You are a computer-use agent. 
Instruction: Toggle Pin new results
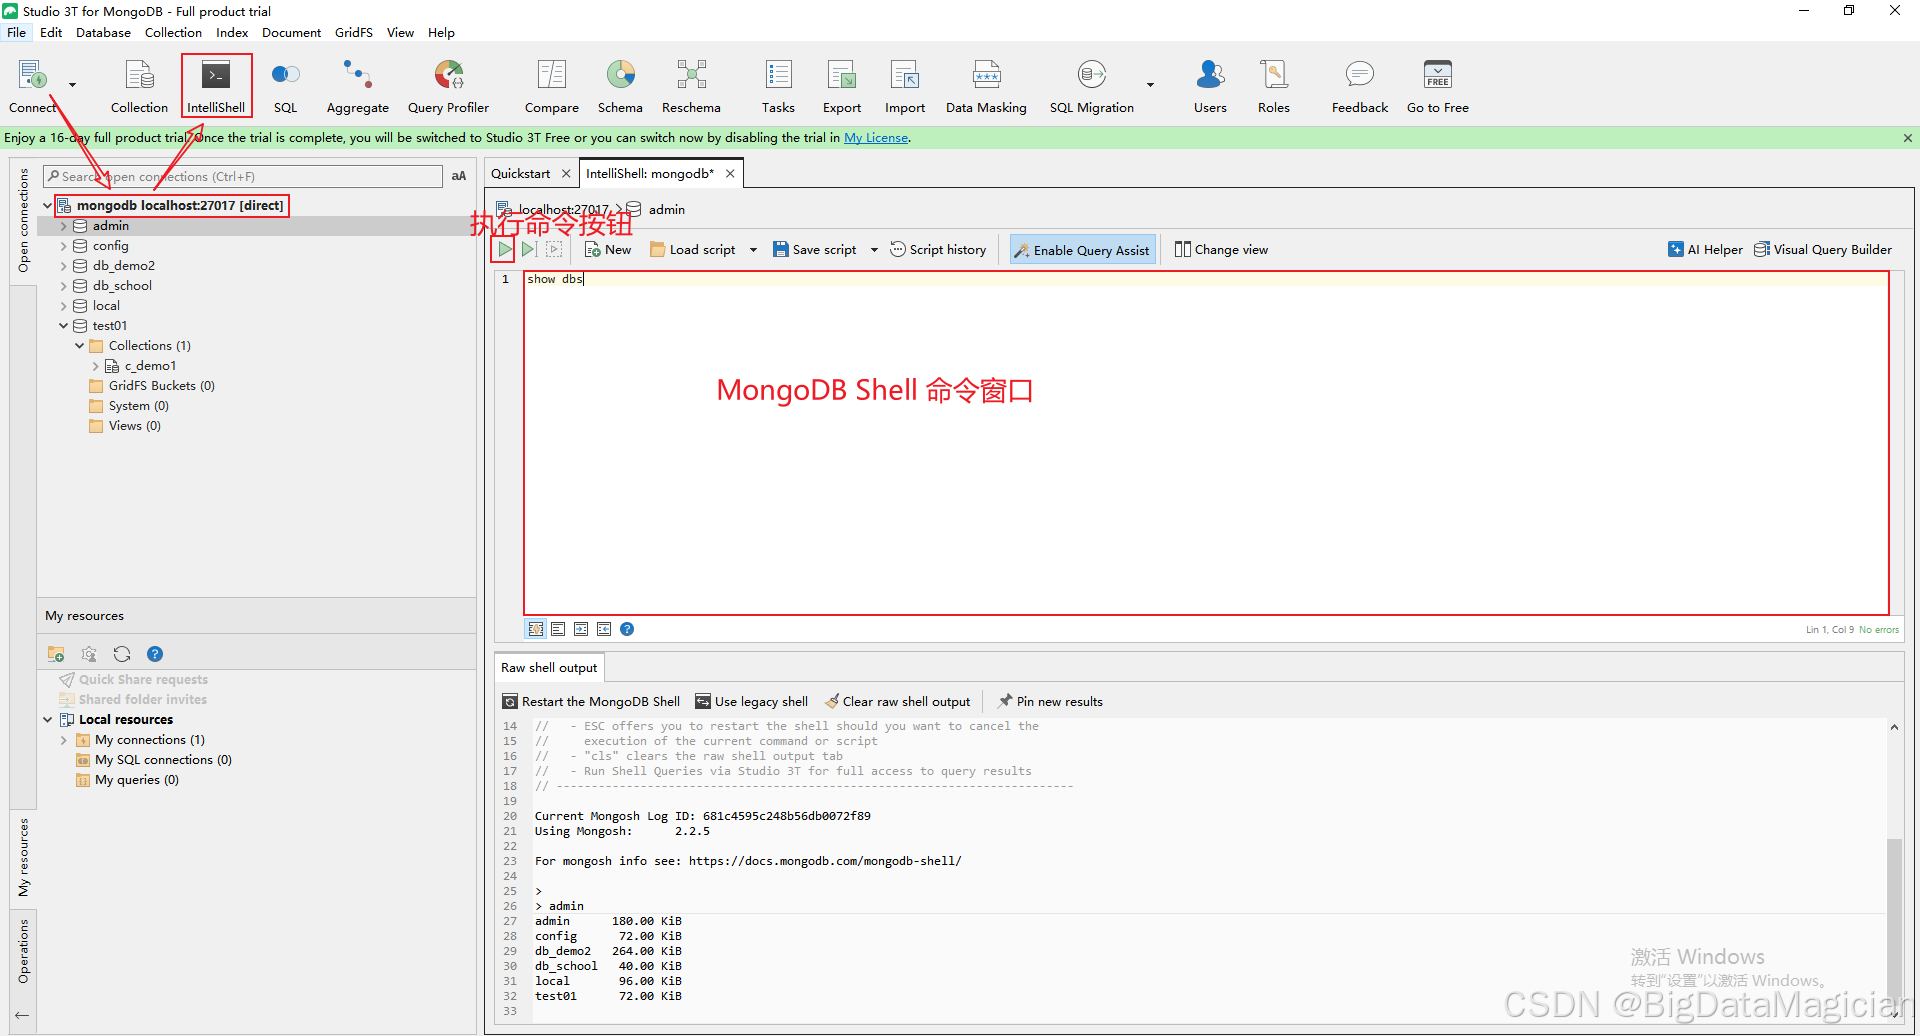pyautogui.click(x=1050, y=701)
